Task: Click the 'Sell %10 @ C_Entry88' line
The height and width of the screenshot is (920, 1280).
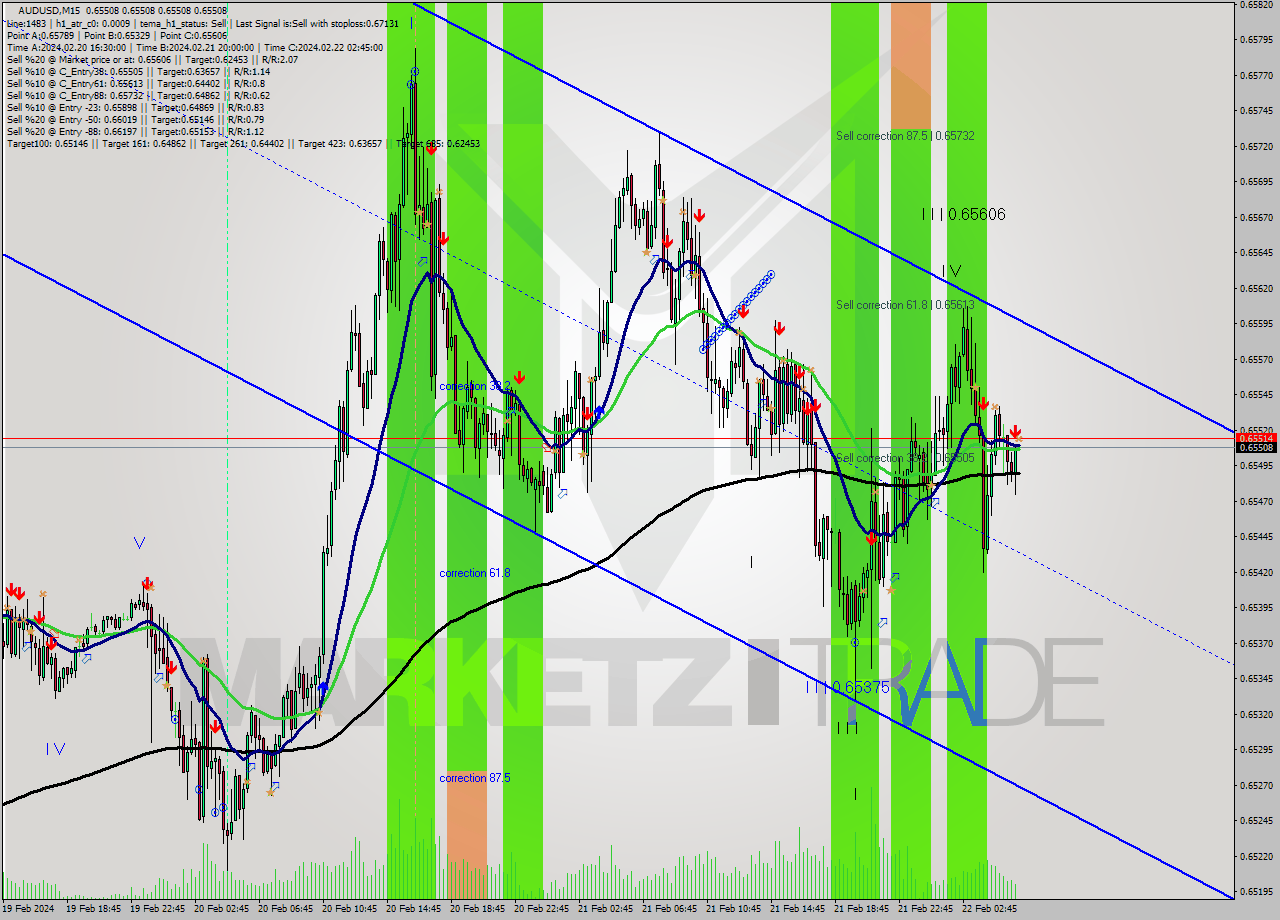Action: pyautogui.click(x=138, y=95)
